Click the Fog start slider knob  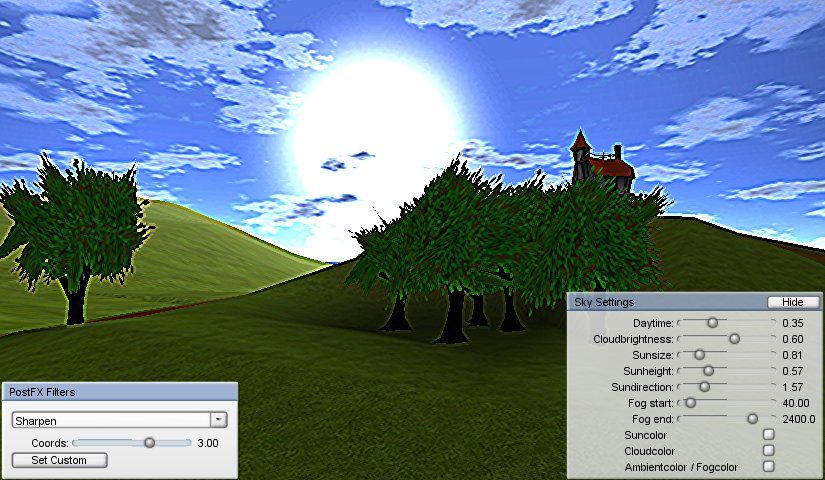point(690,403)
